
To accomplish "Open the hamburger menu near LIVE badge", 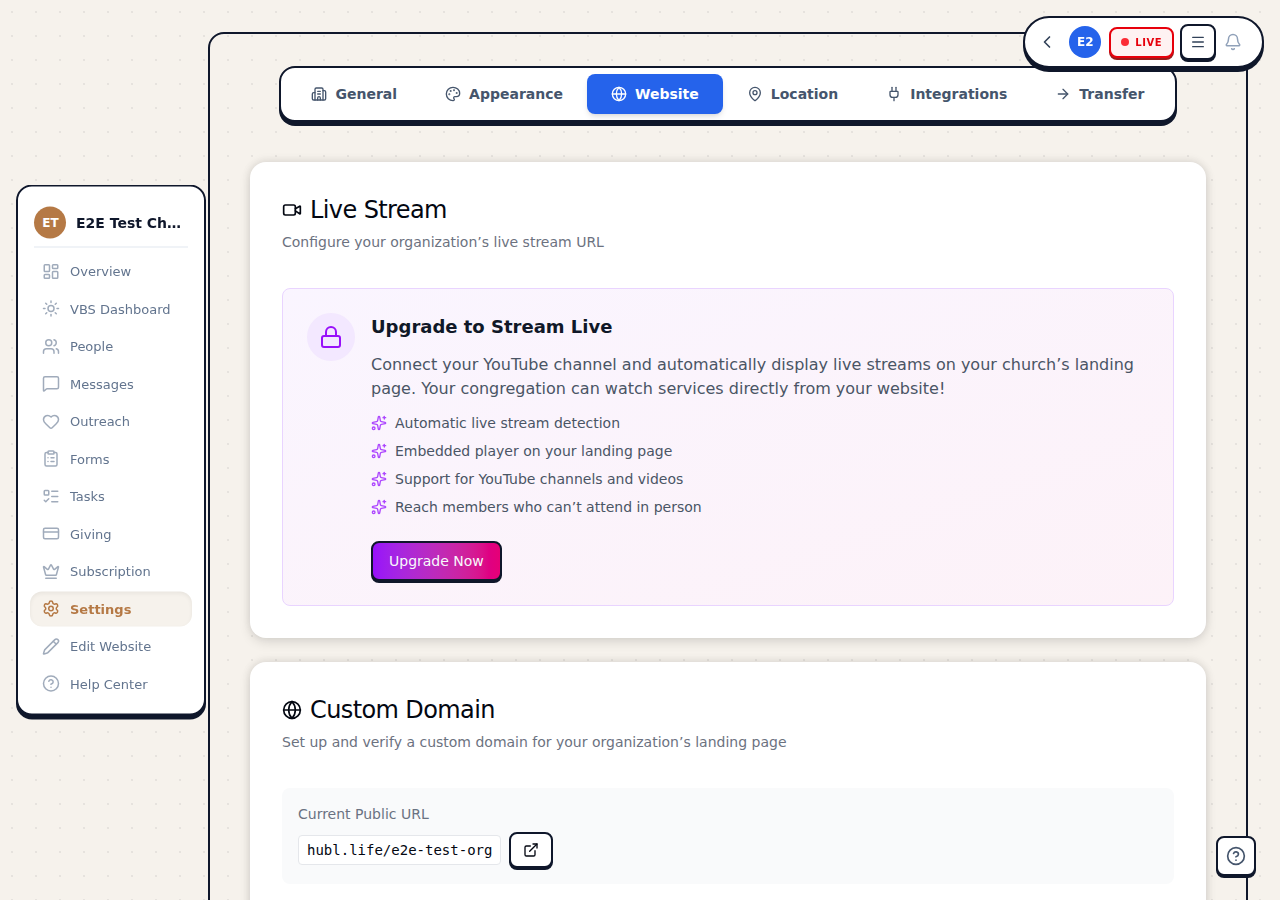I will click(x=1197, y=42).
